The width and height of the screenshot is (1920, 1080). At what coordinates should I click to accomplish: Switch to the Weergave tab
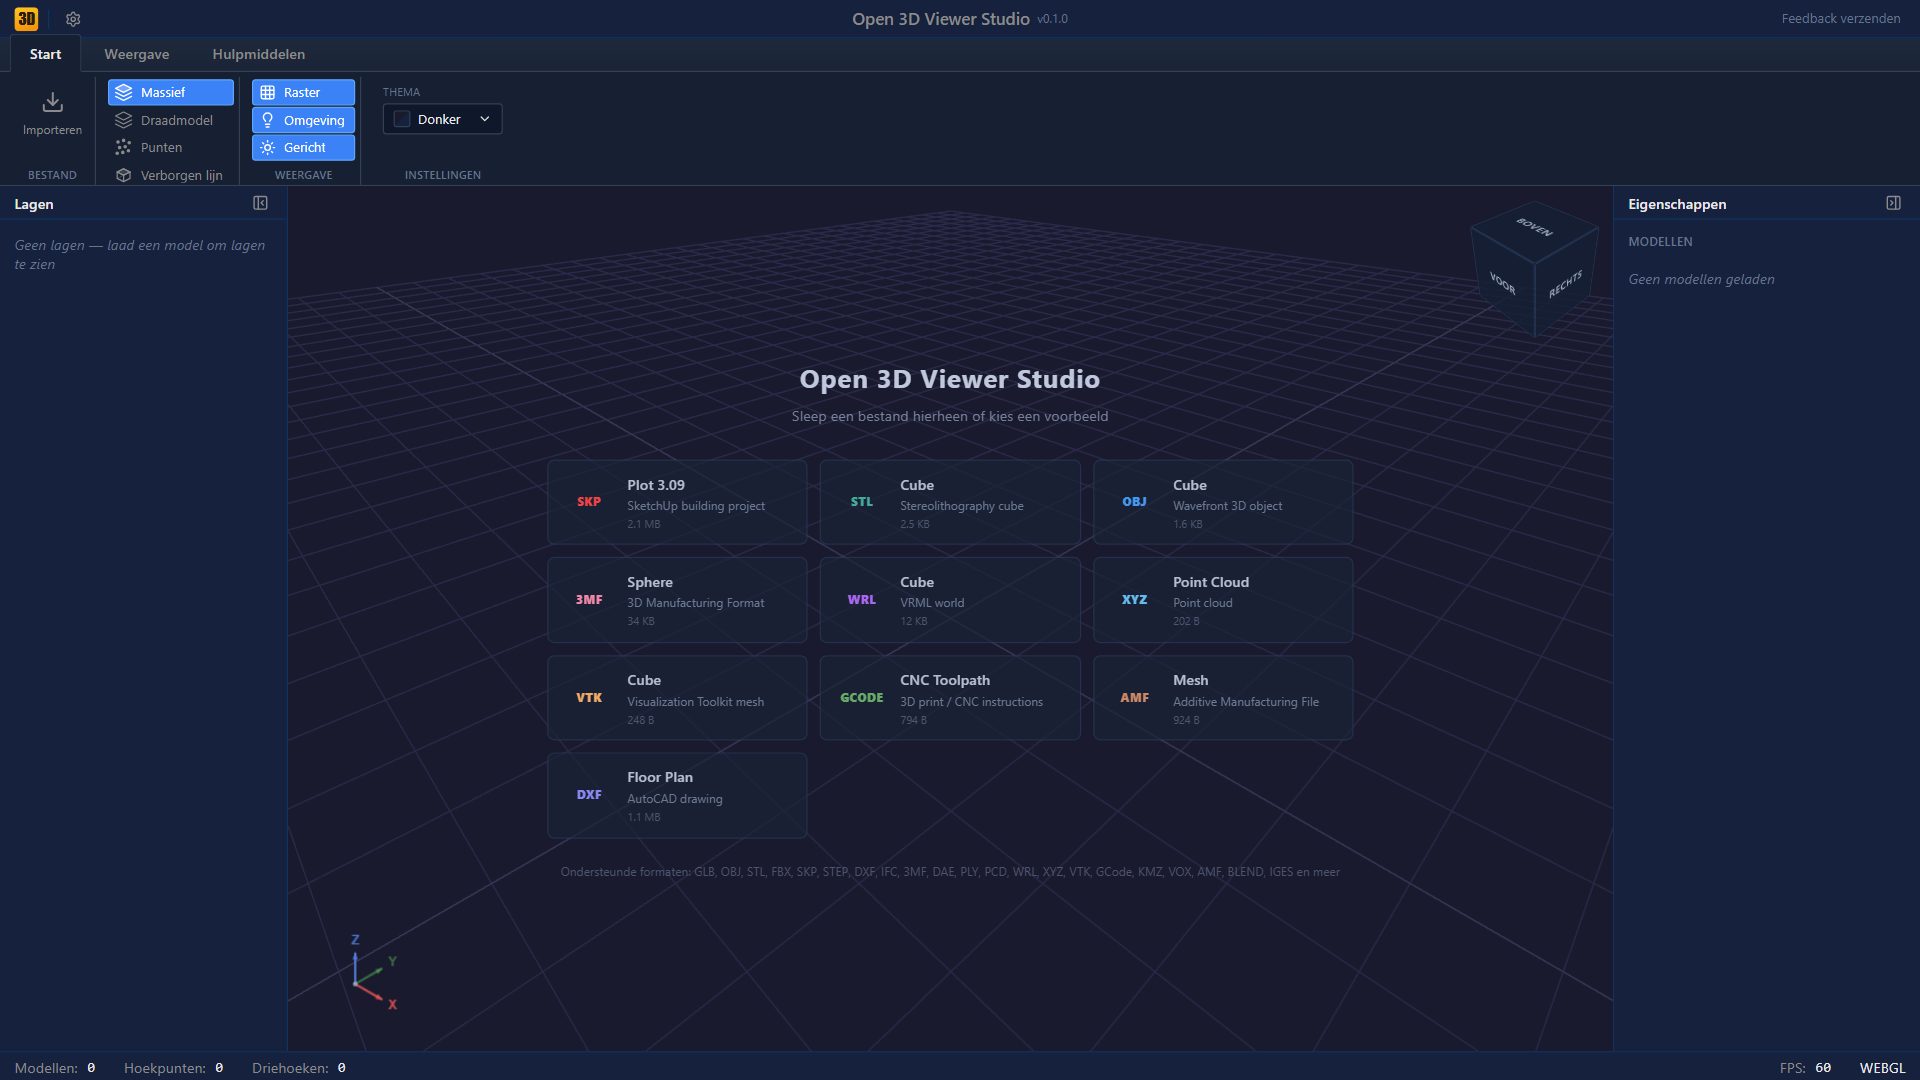click(x=137, y=54)
